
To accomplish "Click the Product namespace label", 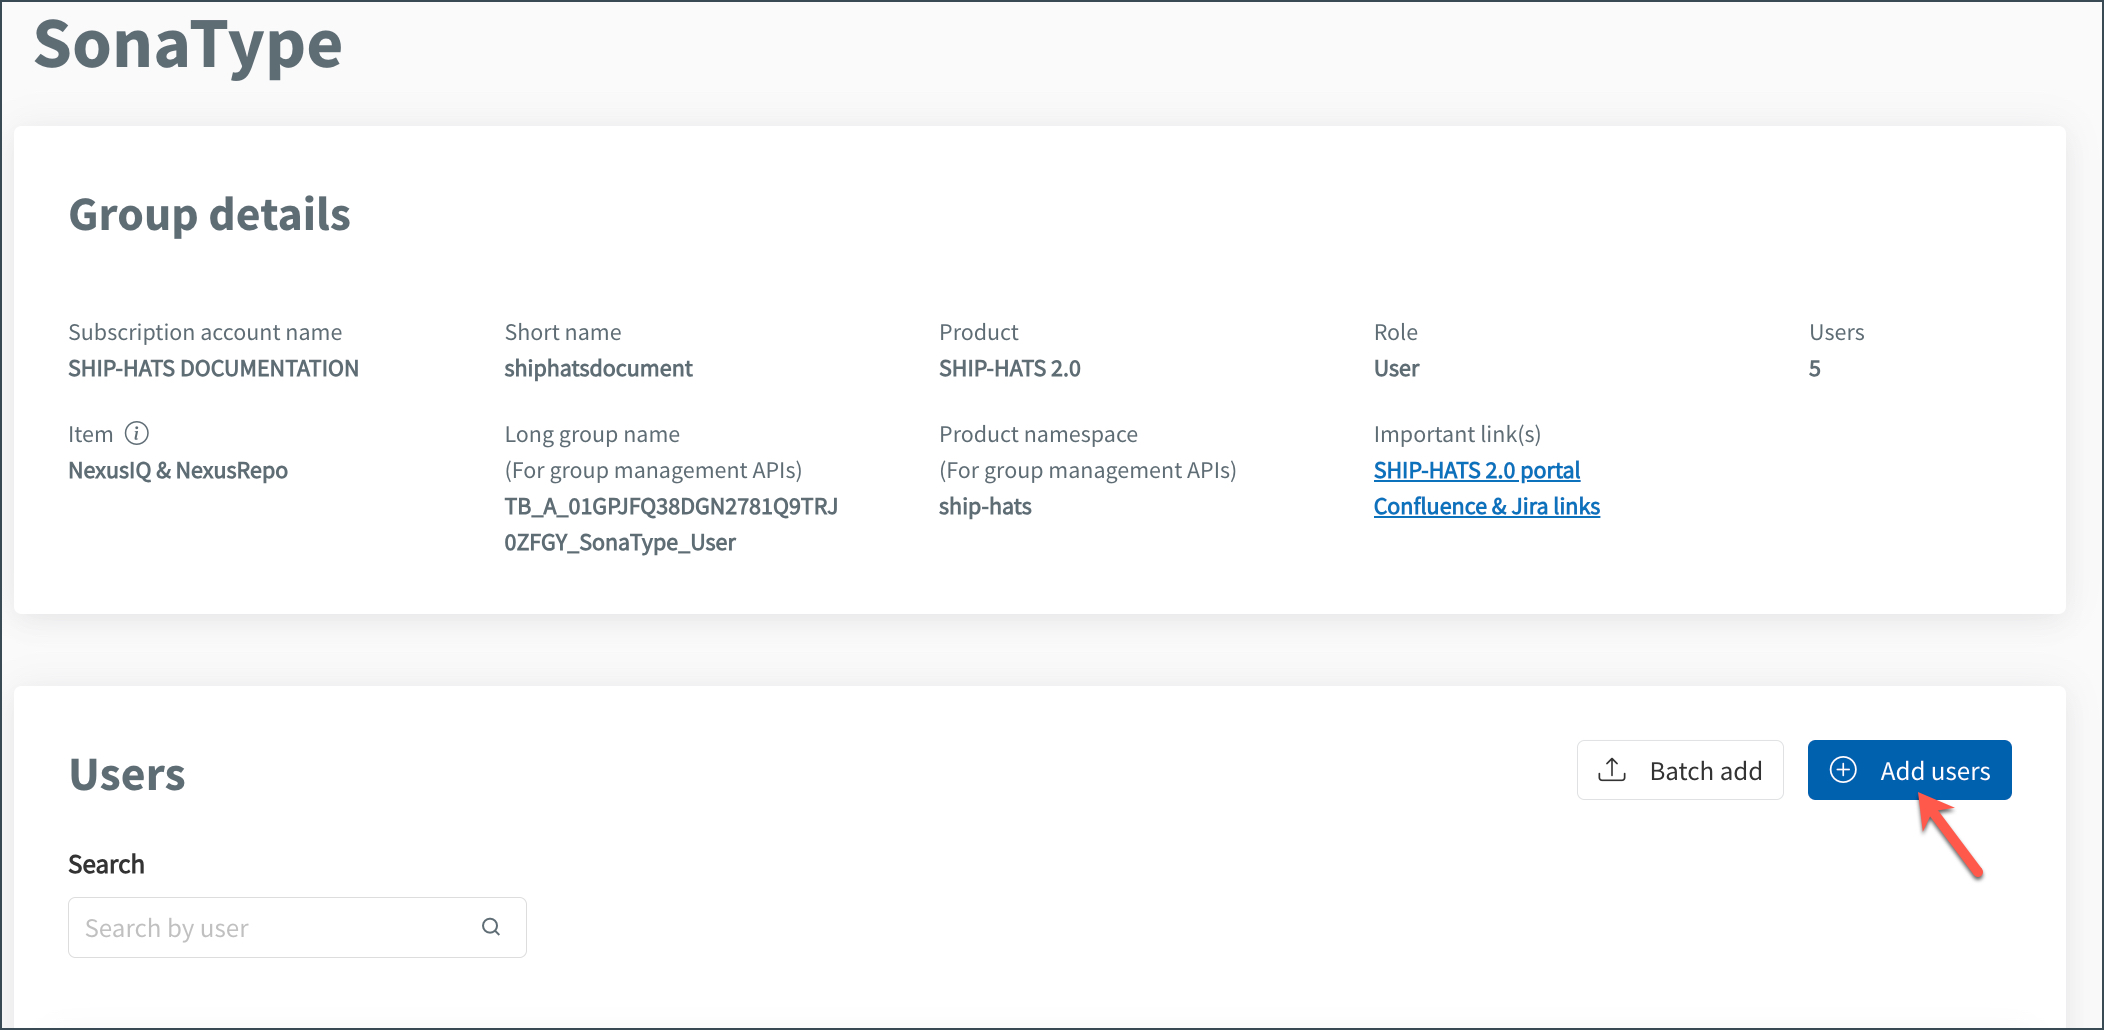I will (x=1038, y=434).
